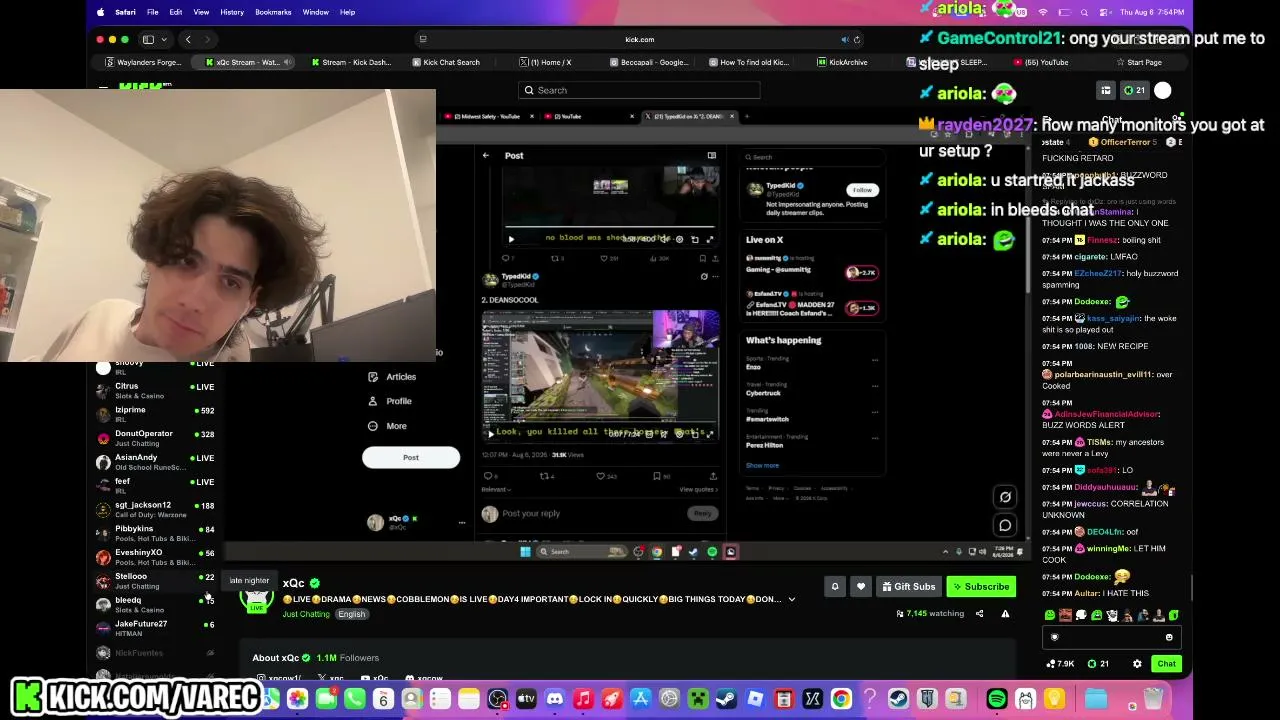The image size is (1280, 720).
Task: Click the Windows Start button in stream
Action: 525,552
